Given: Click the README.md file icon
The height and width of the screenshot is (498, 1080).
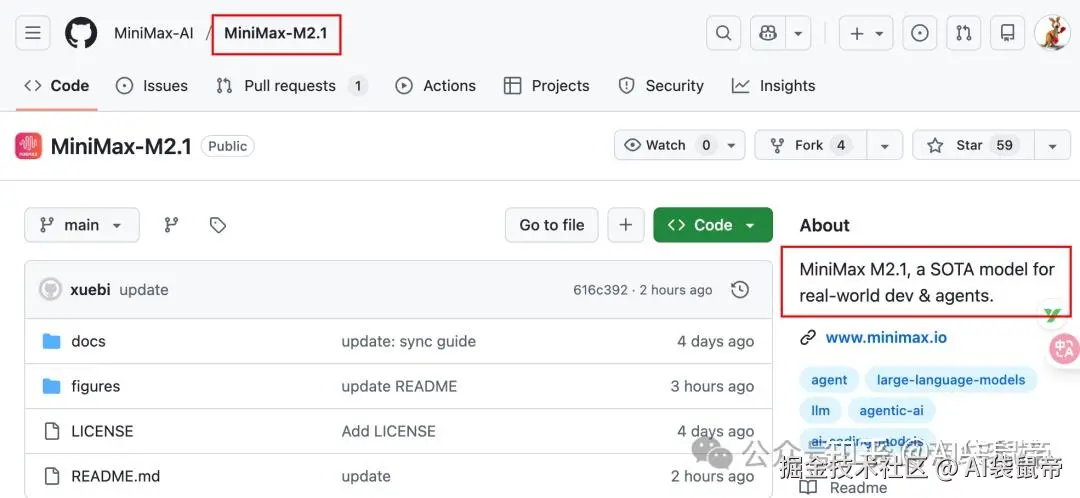Looking at the screenshot, I should coord(52,476).
